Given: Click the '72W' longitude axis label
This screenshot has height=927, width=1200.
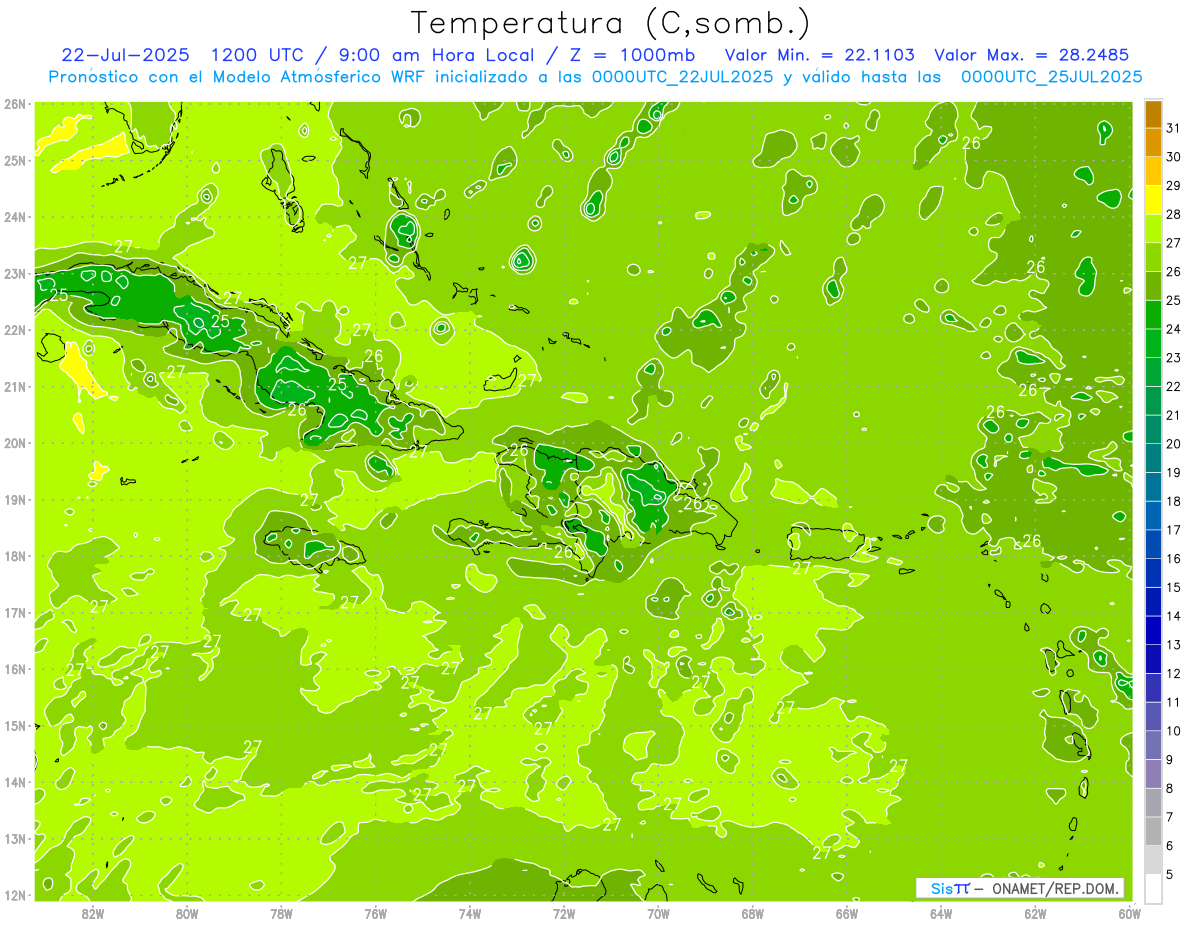Looking at the screenshot, I should (x=564, y=913).
